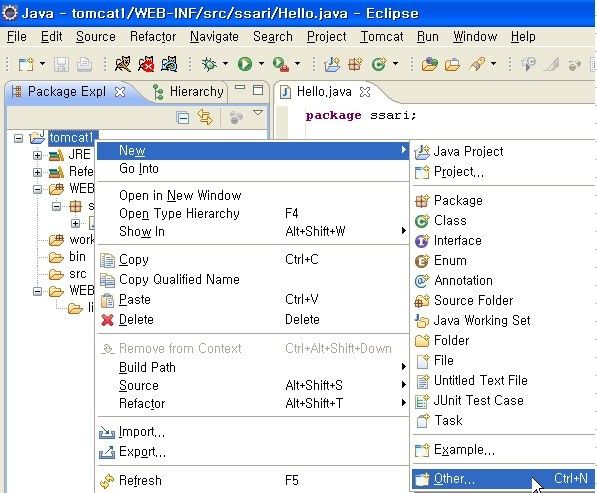This screenshot has width=597, height=493.
Task: Click the green Run button icon
Action: coord(245,64)
